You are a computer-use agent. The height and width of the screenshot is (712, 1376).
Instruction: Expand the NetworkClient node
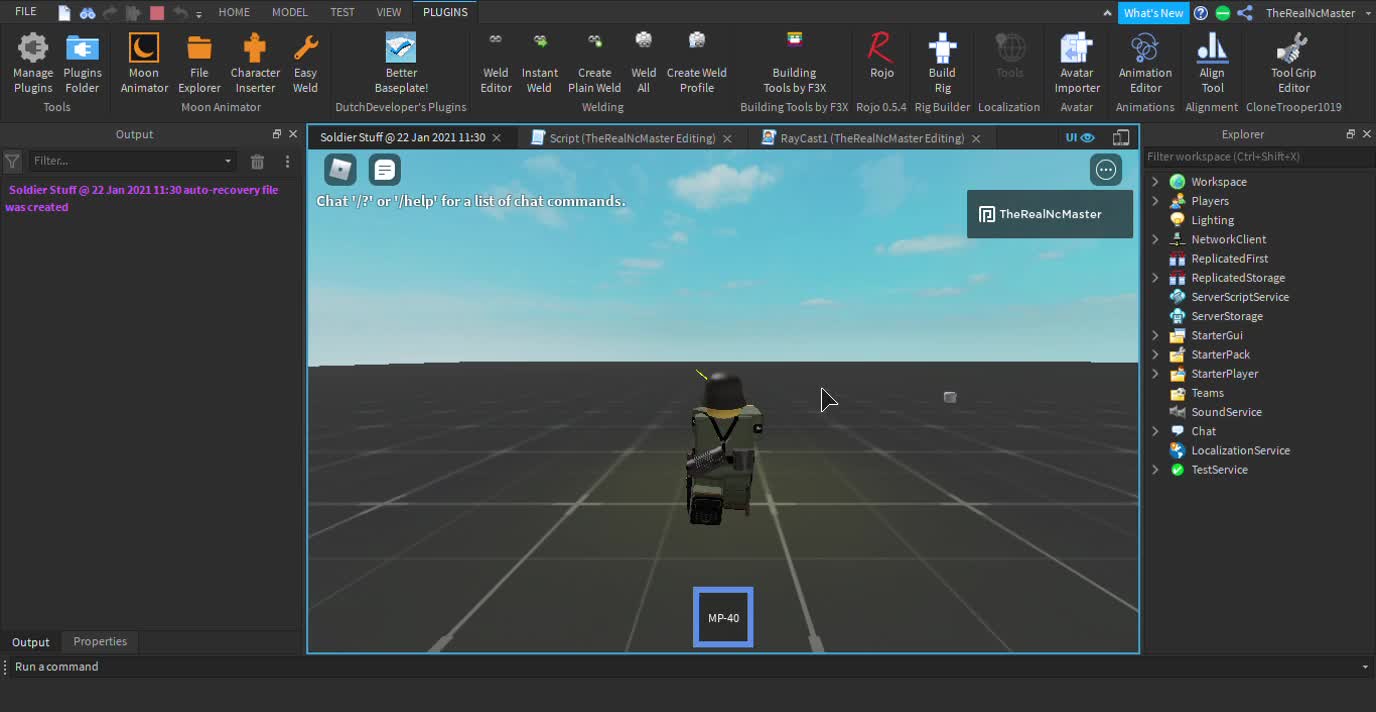1155,239
